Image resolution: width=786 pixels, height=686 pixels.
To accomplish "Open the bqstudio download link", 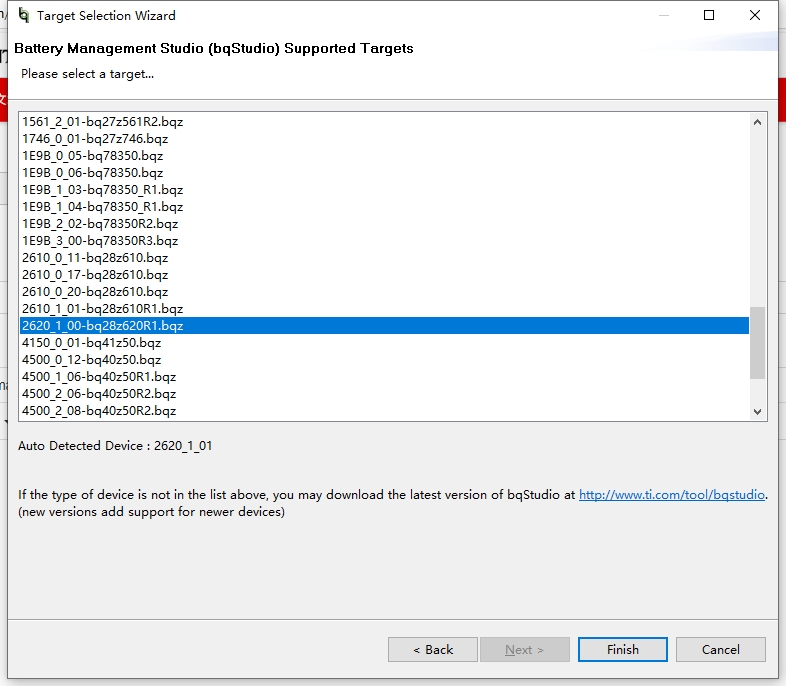I will 672,495.
